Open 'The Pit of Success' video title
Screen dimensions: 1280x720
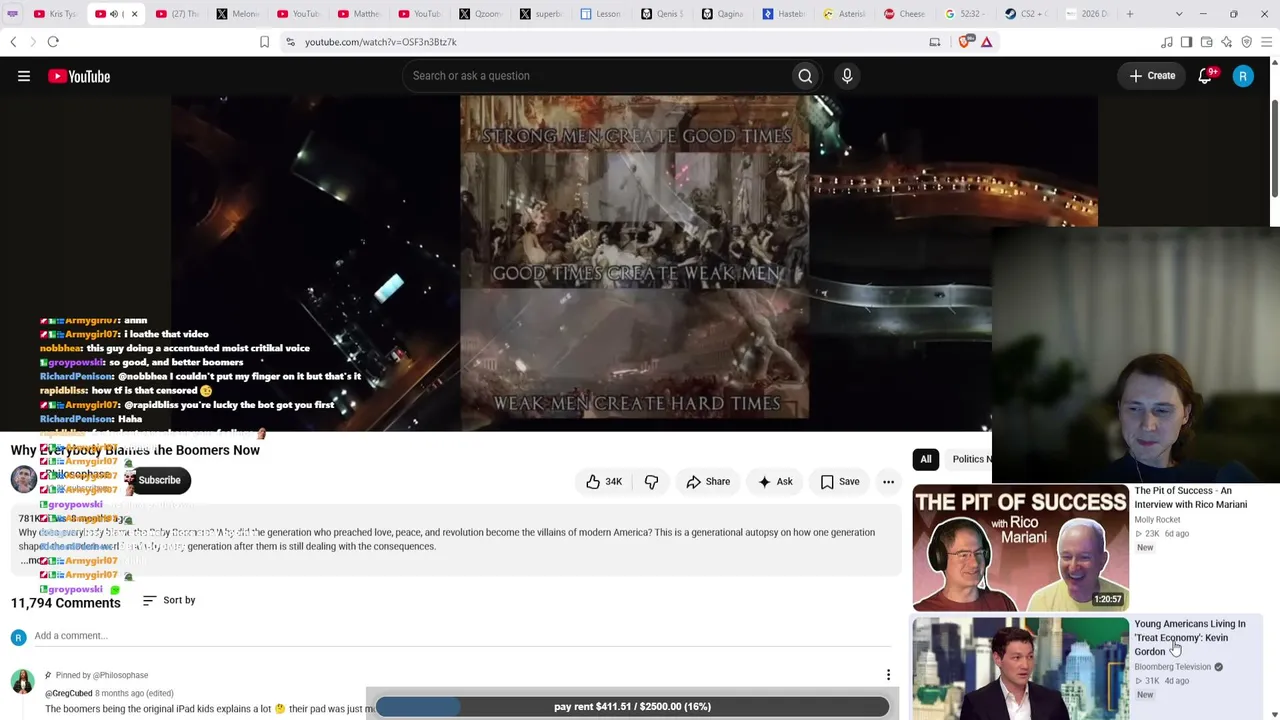click(x=1190, y=498)
